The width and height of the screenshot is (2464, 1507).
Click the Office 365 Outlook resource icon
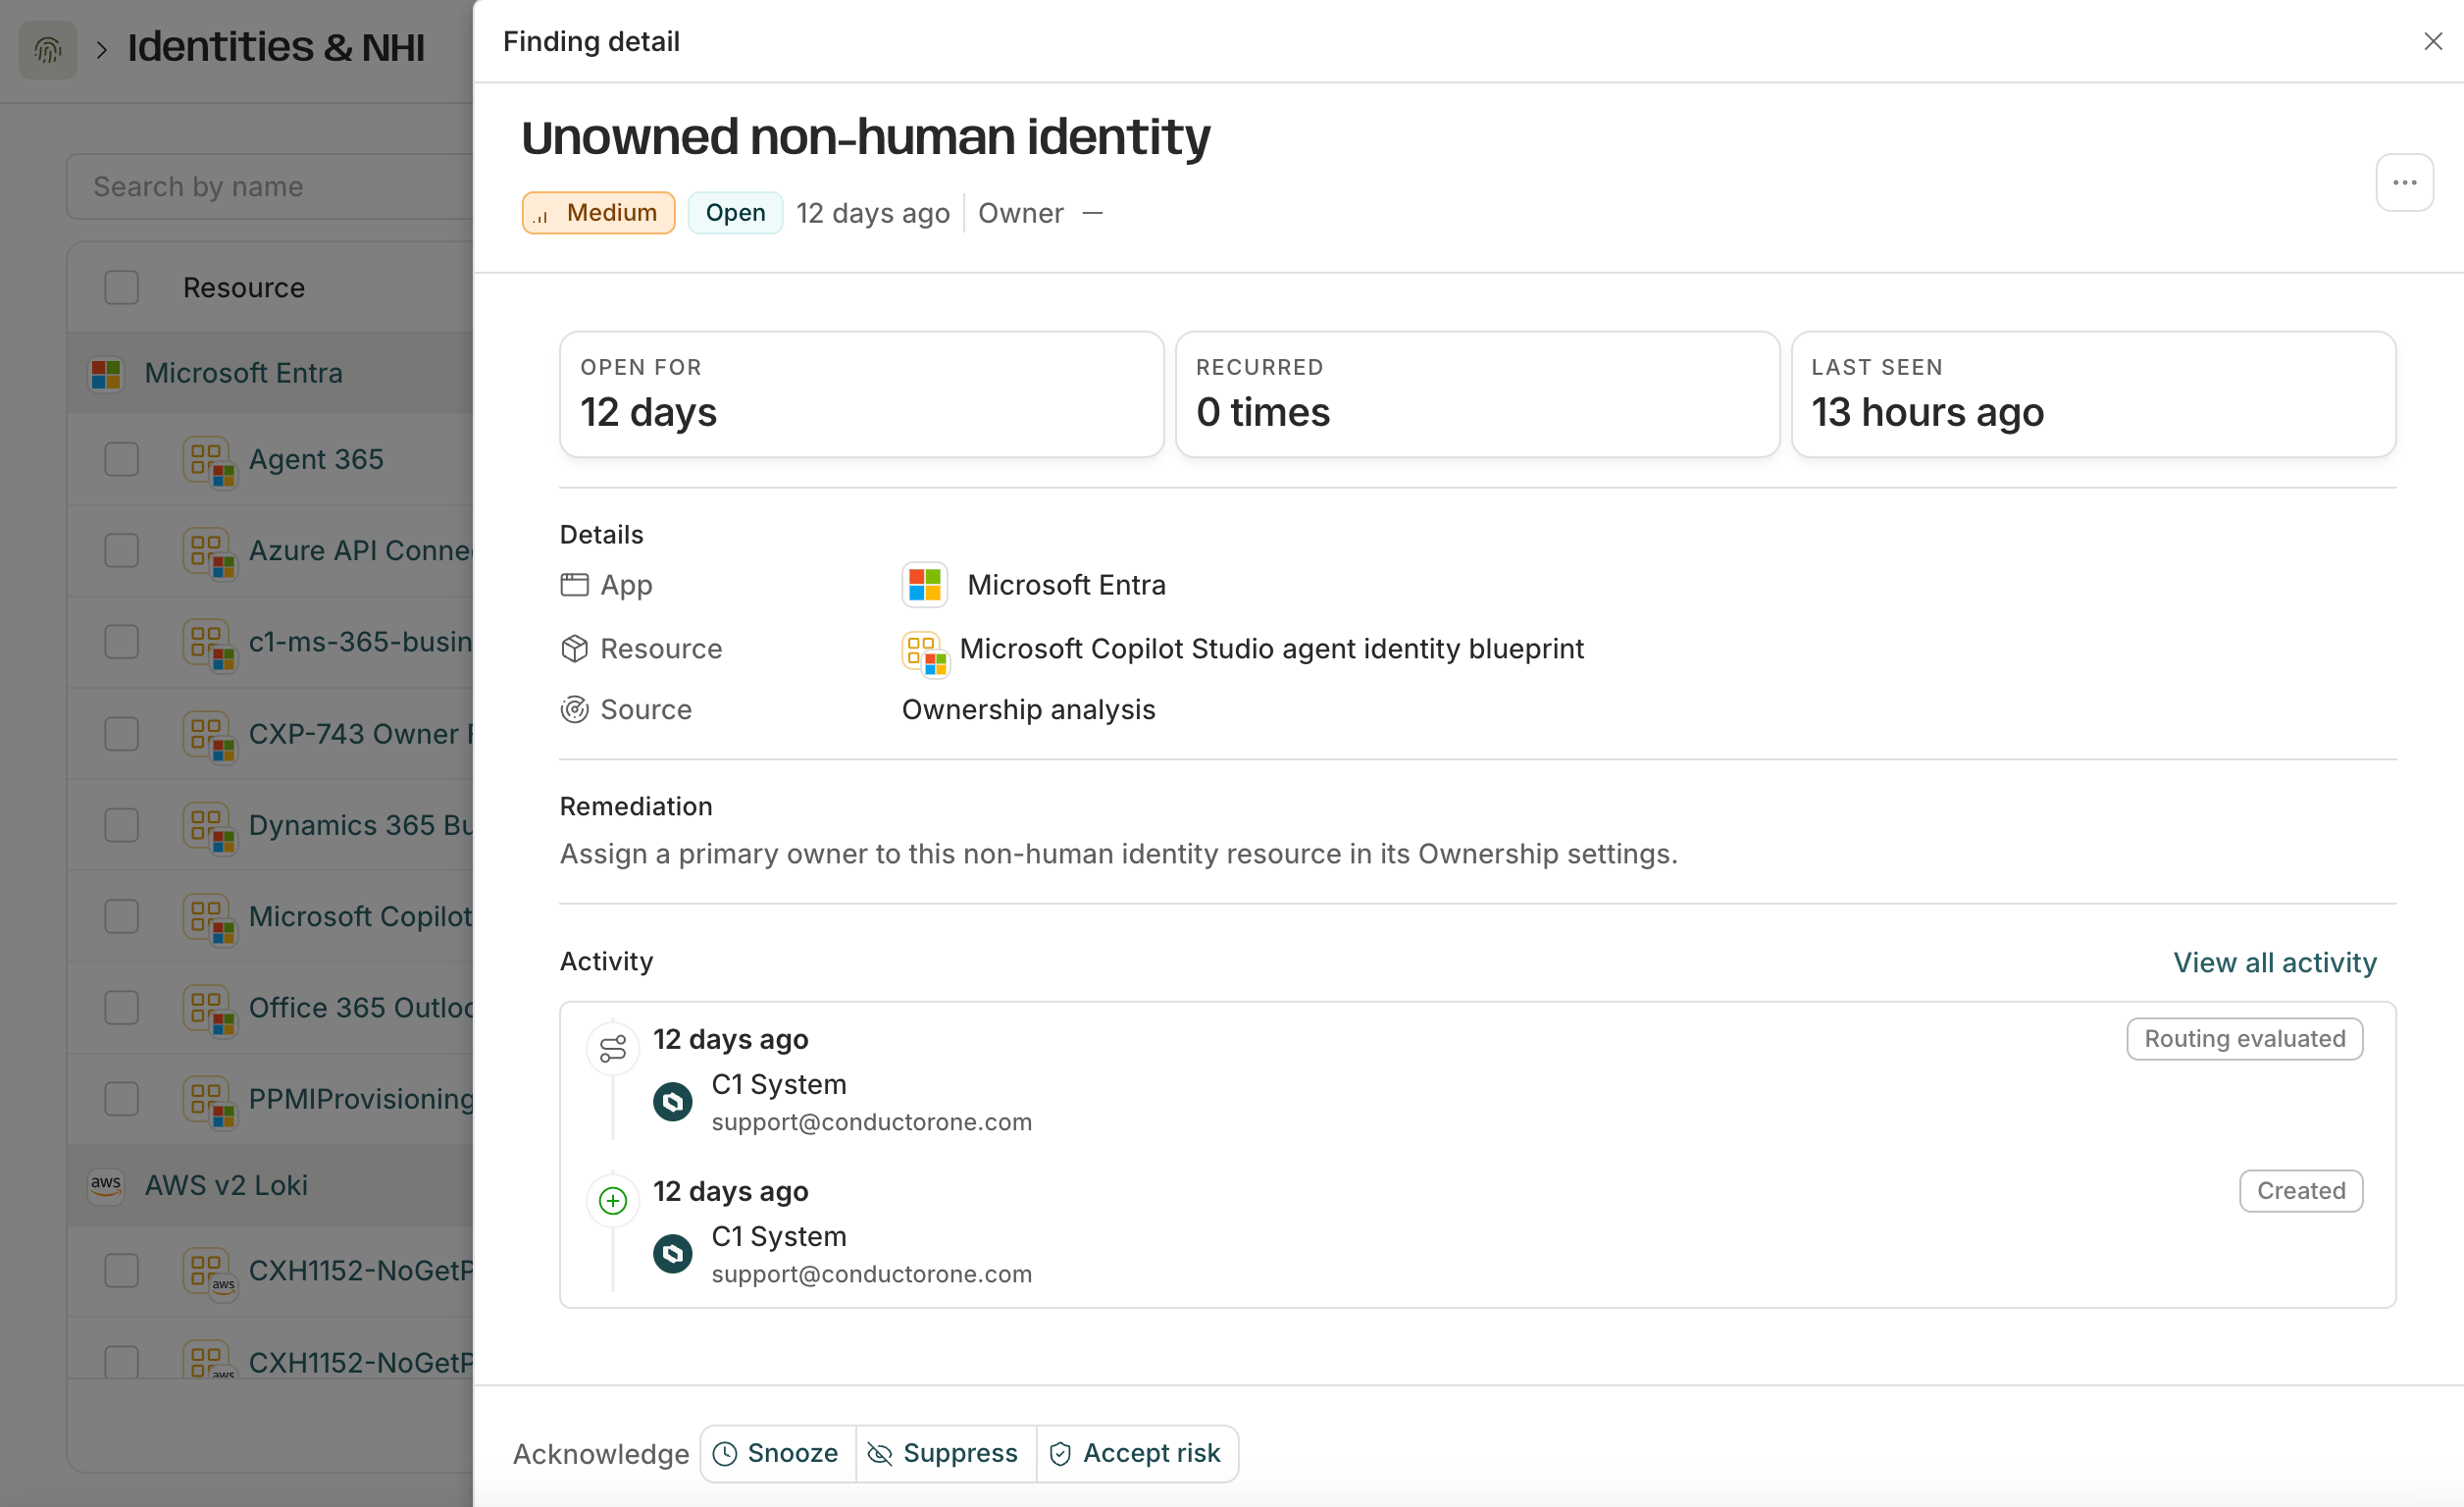[210, 1009]
